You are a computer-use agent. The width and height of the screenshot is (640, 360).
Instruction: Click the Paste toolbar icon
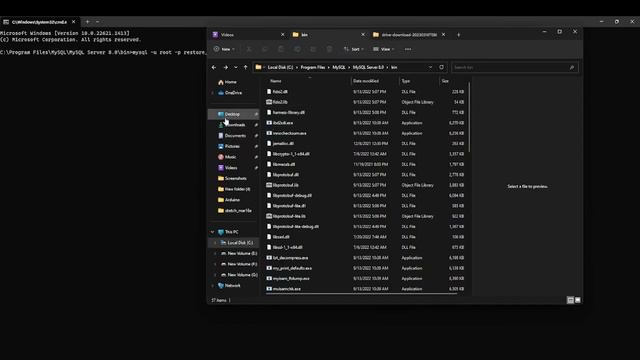pos(281,49)
